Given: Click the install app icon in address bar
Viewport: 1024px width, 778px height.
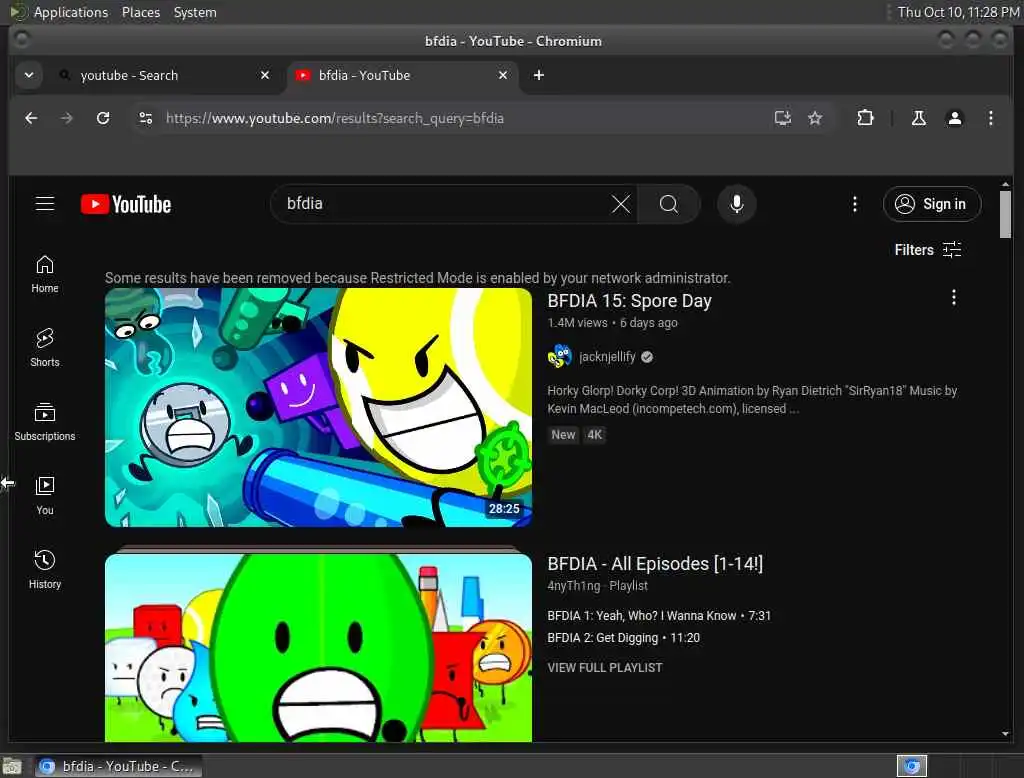Looking at the screenshot, I should click(x=782, y=118).
